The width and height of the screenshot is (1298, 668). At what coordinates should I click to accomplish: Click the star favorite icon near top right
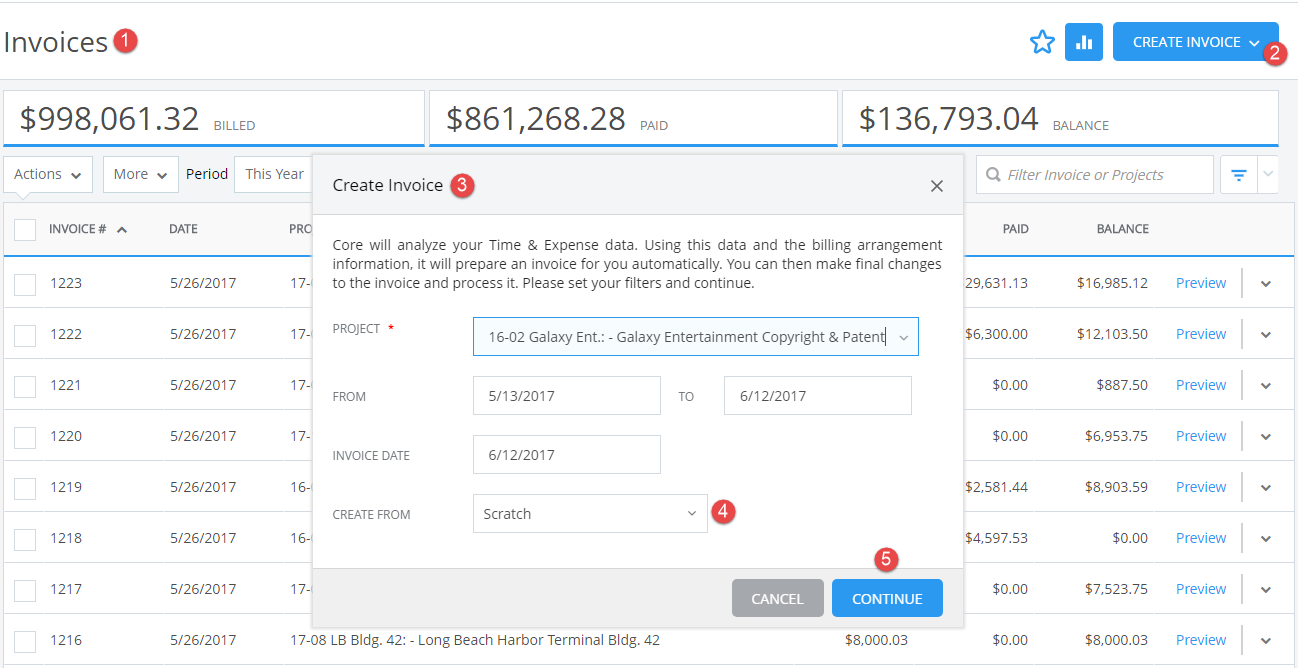tap(1042, 42)
